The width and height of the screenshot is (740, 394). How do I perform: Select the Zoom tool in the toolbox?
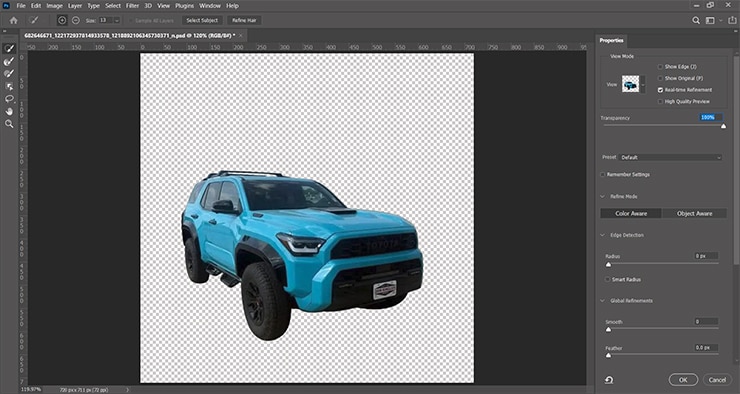[9, 124]
